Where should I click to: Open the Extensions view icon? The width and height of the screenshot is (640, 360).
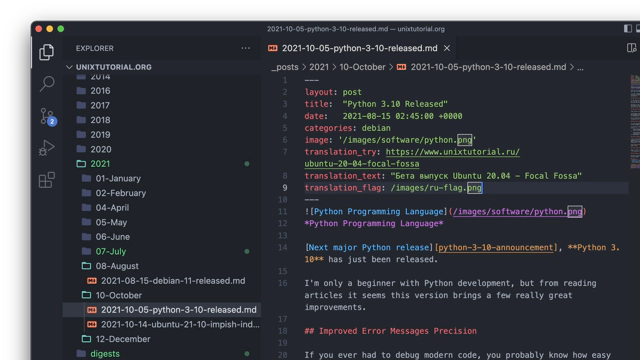[47, 180]
